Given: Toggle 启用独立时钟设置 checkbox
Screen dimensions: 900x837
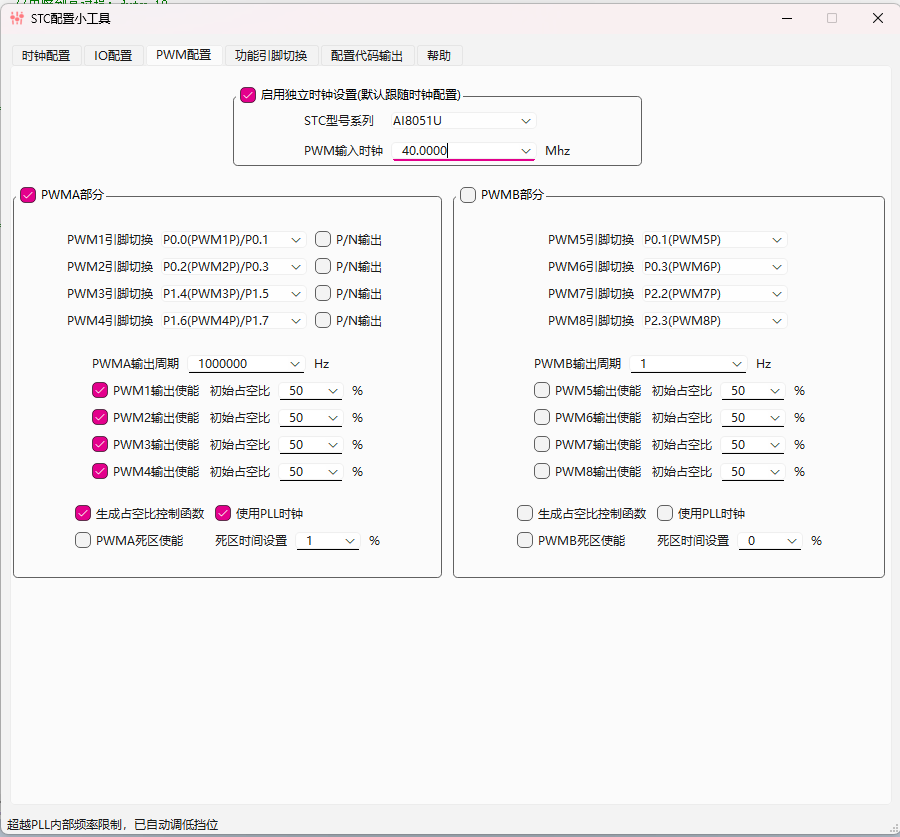Looking at the screenshot, I should pos(248,95).
